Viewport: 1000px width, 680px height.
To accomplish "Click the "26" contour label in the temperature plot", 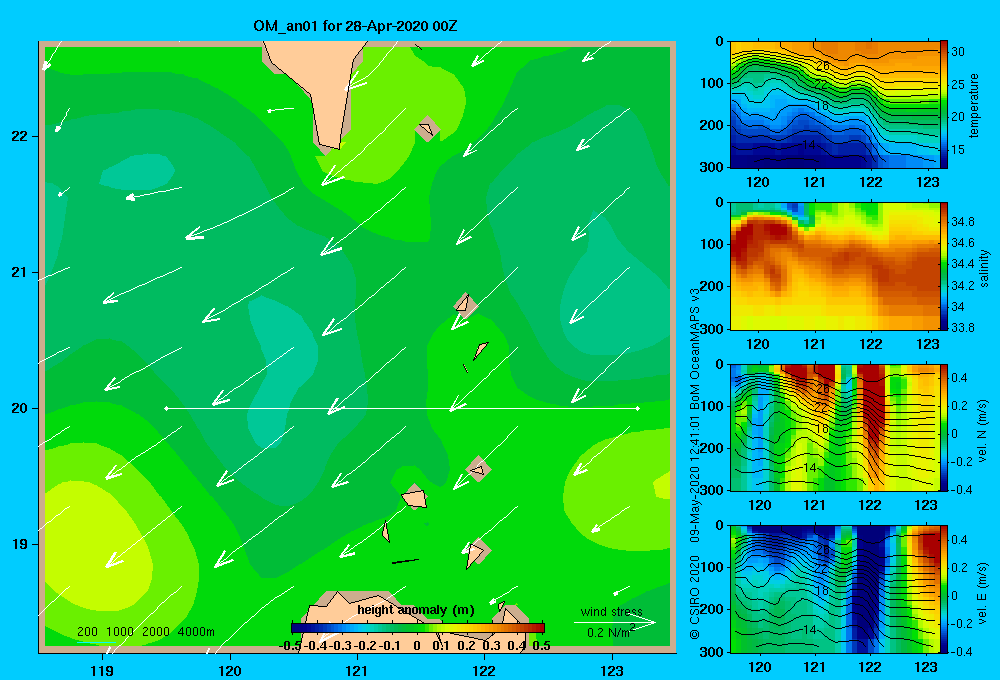I will click(x=823, y=66).
